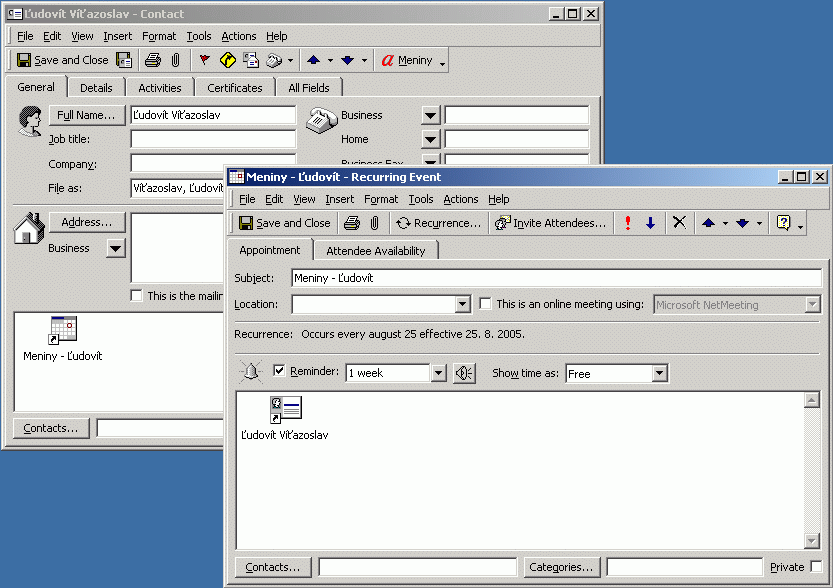The height and width of the screenshot is (588, 833).
Task: Open the Details tab in Contact window
Action: pyautogui.click(x=96, y=88)
